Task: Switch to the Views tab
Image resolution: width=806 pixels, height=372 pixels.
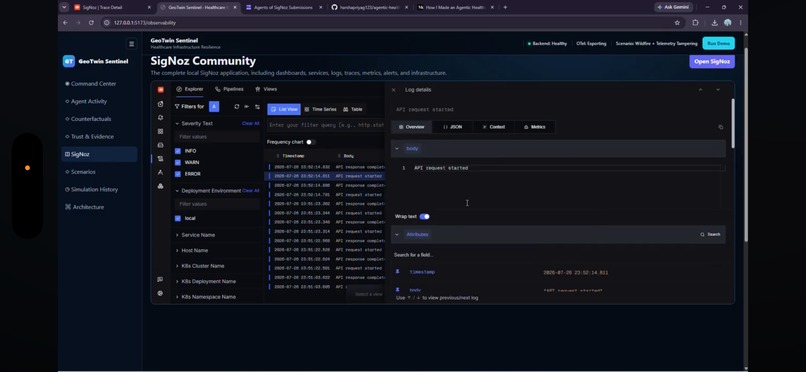Action: 266,89
